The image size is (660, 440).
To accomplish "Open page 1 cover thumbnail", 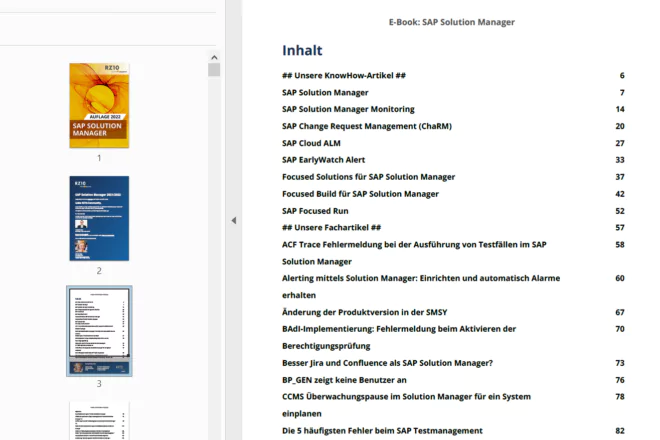I will (99, 105).
